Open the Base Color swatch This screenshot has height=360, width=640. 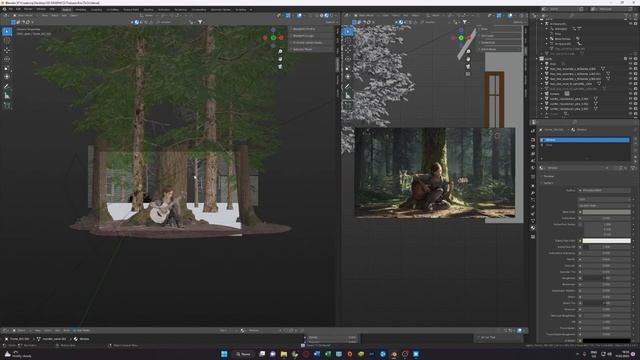point(606,212)
